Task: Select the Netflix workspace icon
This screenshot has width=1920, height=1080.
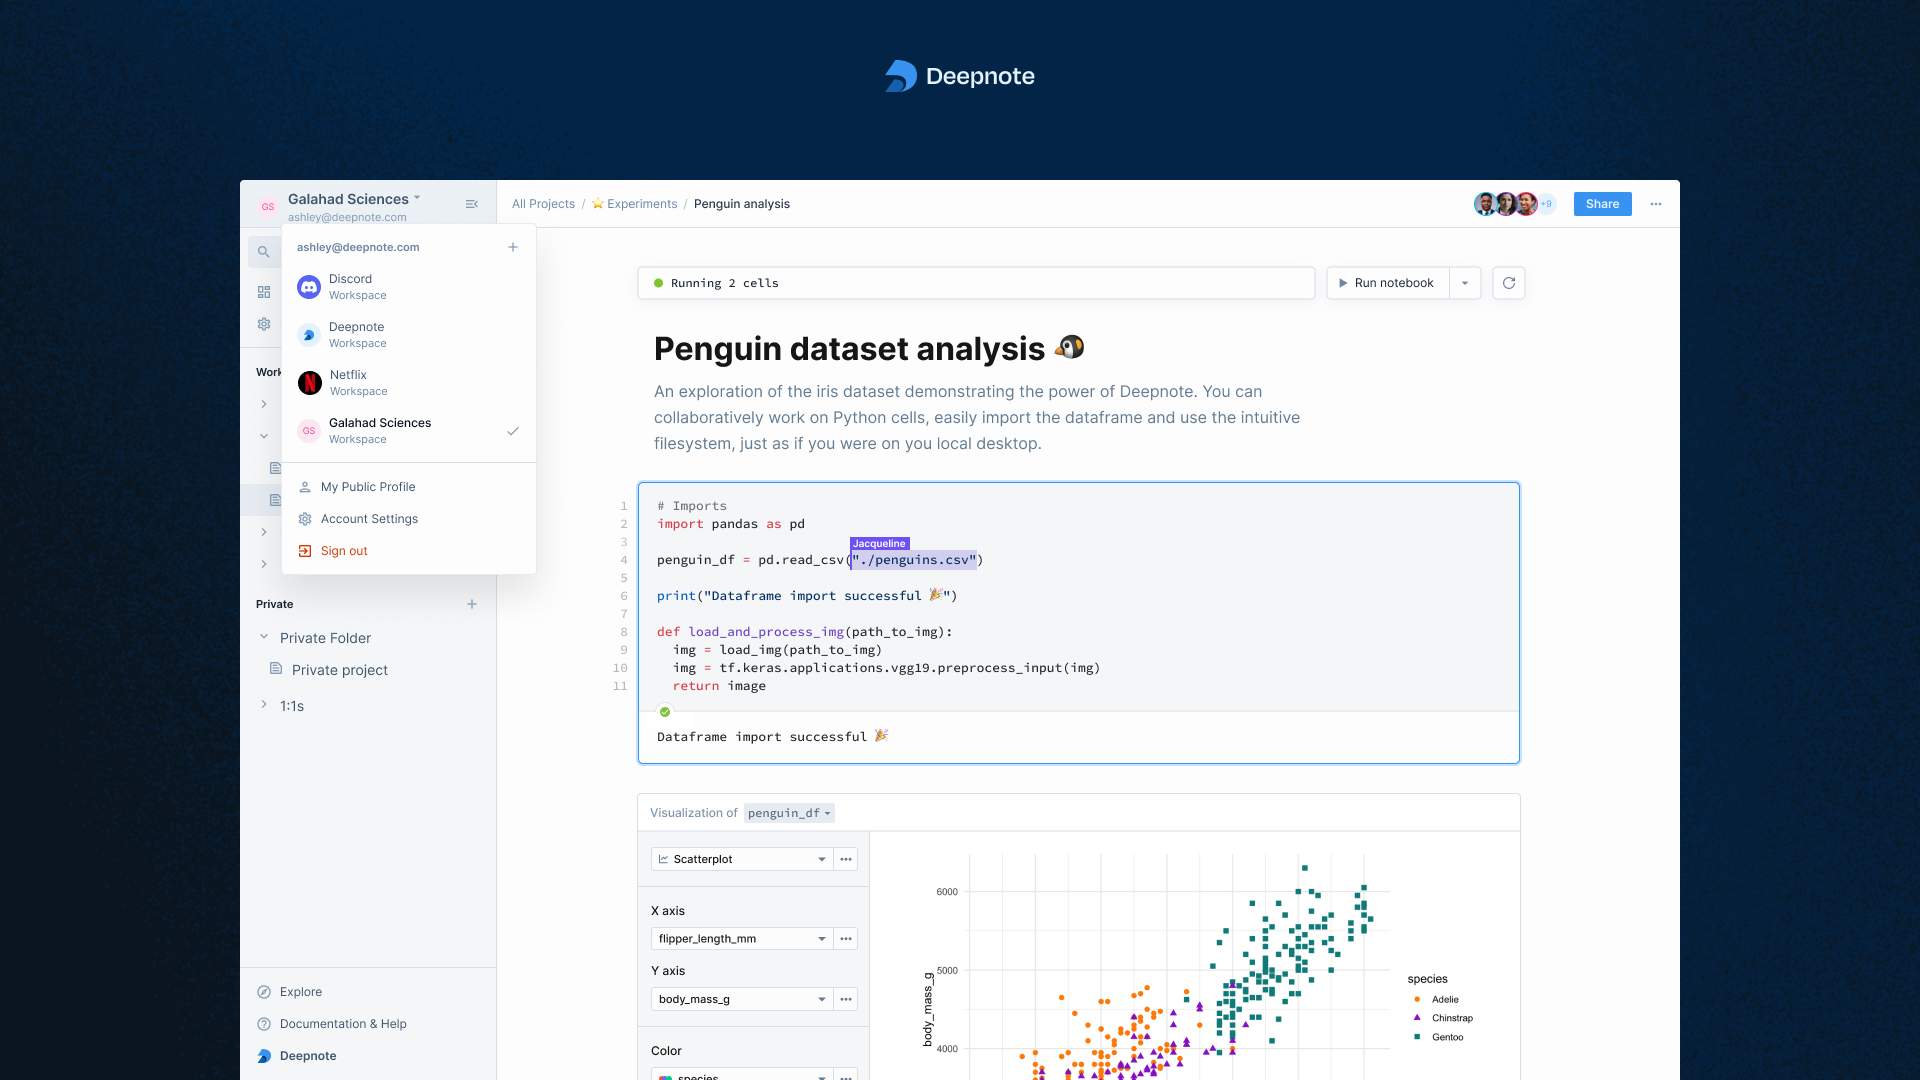Action: point(310,383)
